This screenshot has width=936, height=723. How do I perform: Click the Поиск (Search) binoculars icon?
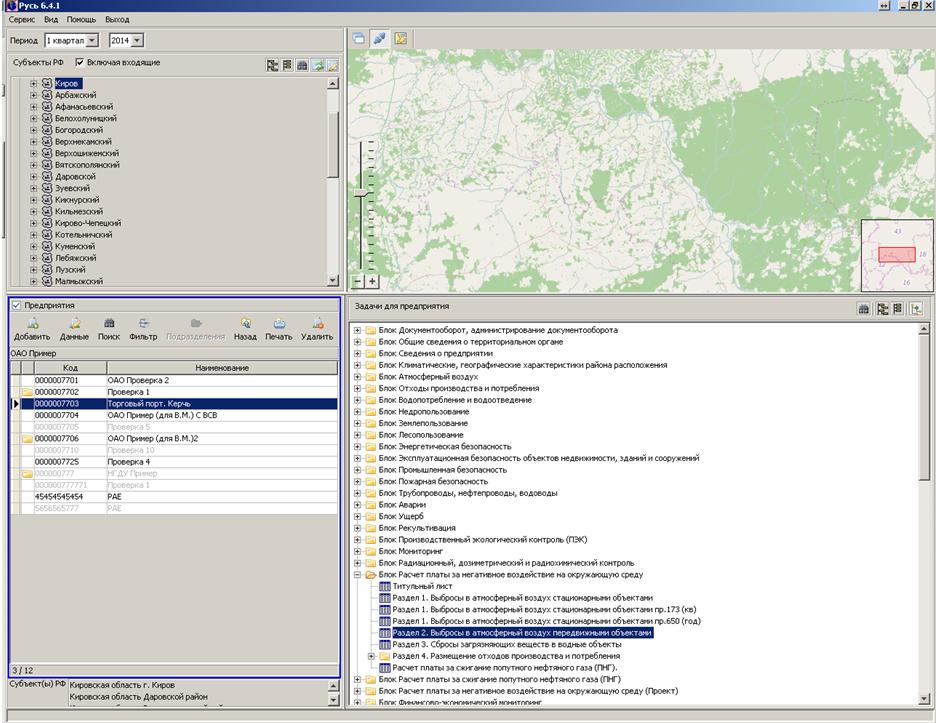108,324
